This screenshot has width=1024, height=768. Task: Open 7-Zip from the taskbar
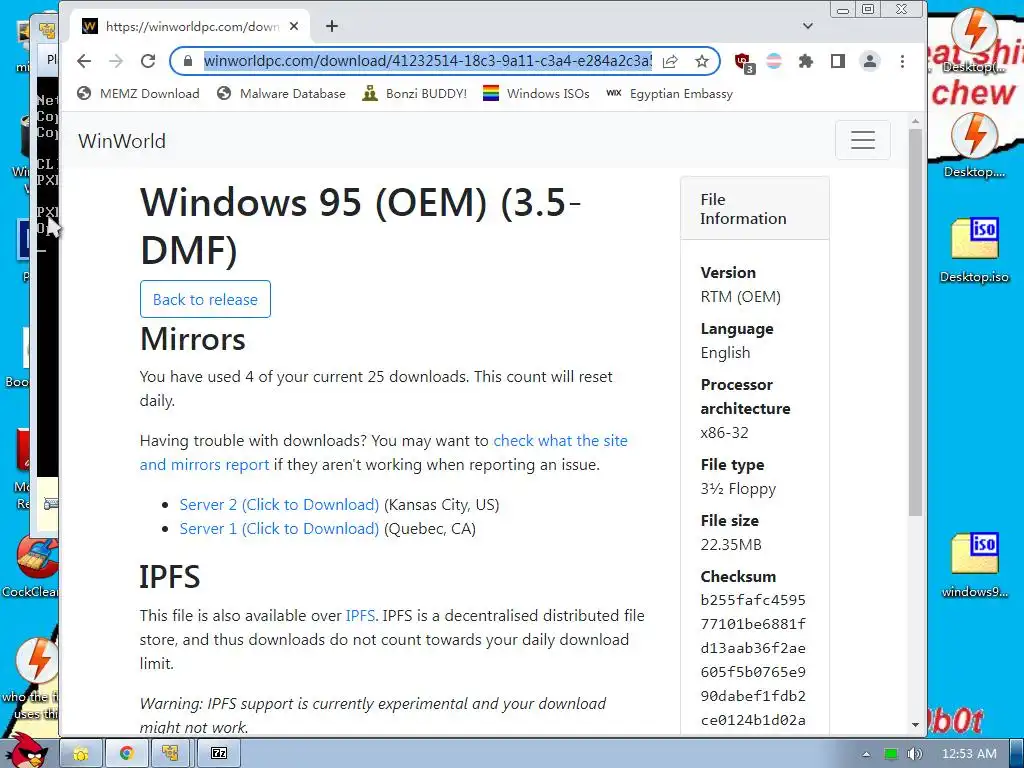pos(219,754)
